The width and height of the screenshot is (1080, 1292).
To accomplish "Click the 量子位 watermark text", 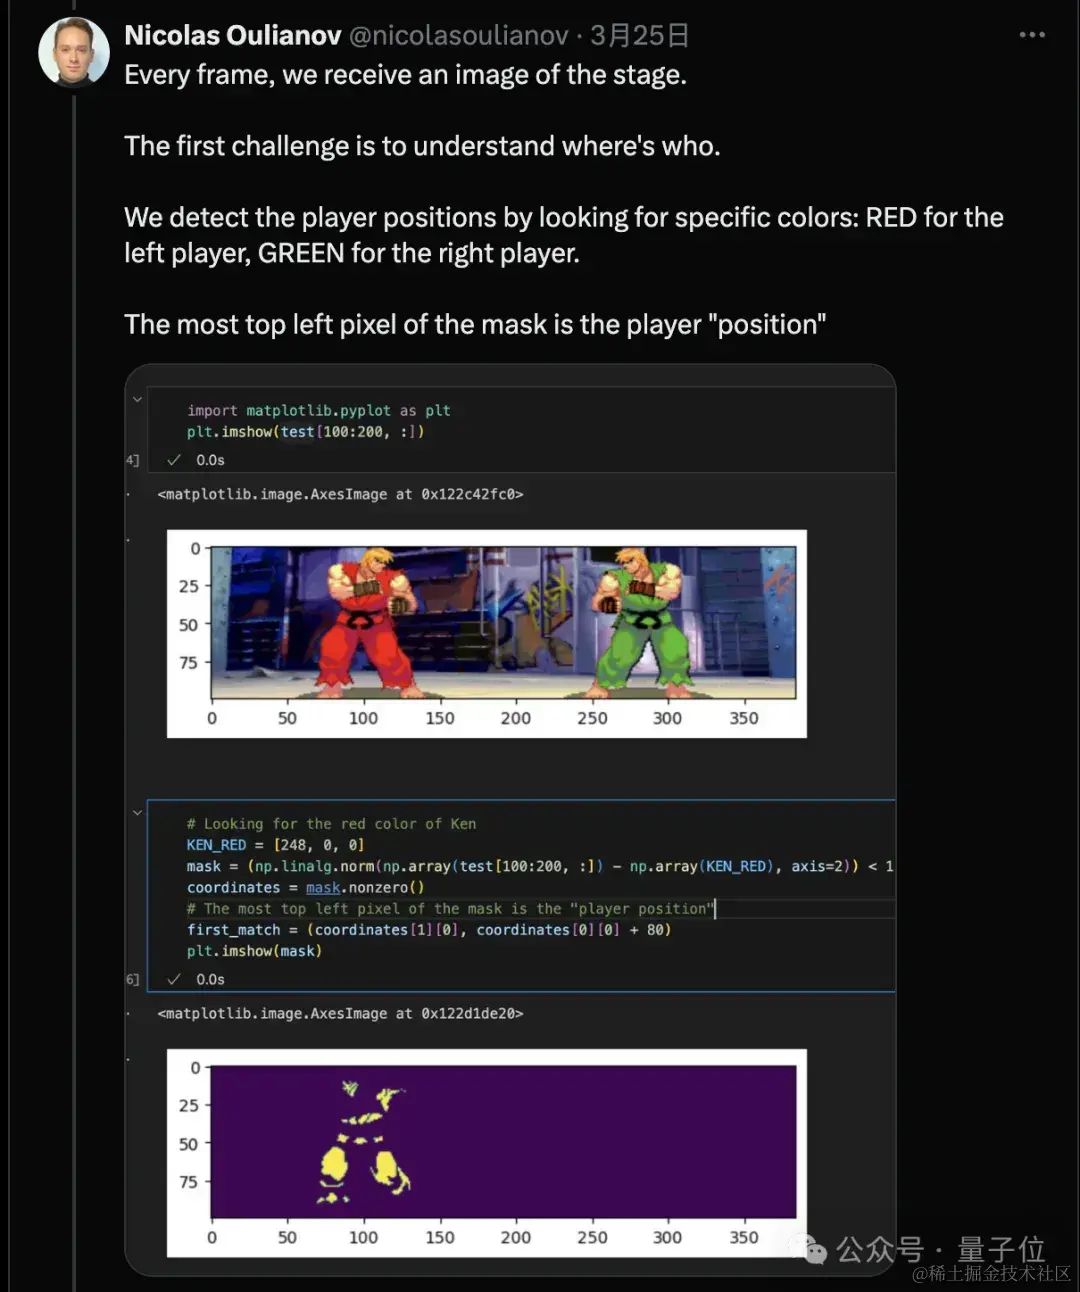I will pyautogui.click(x=1001, y=1250).
